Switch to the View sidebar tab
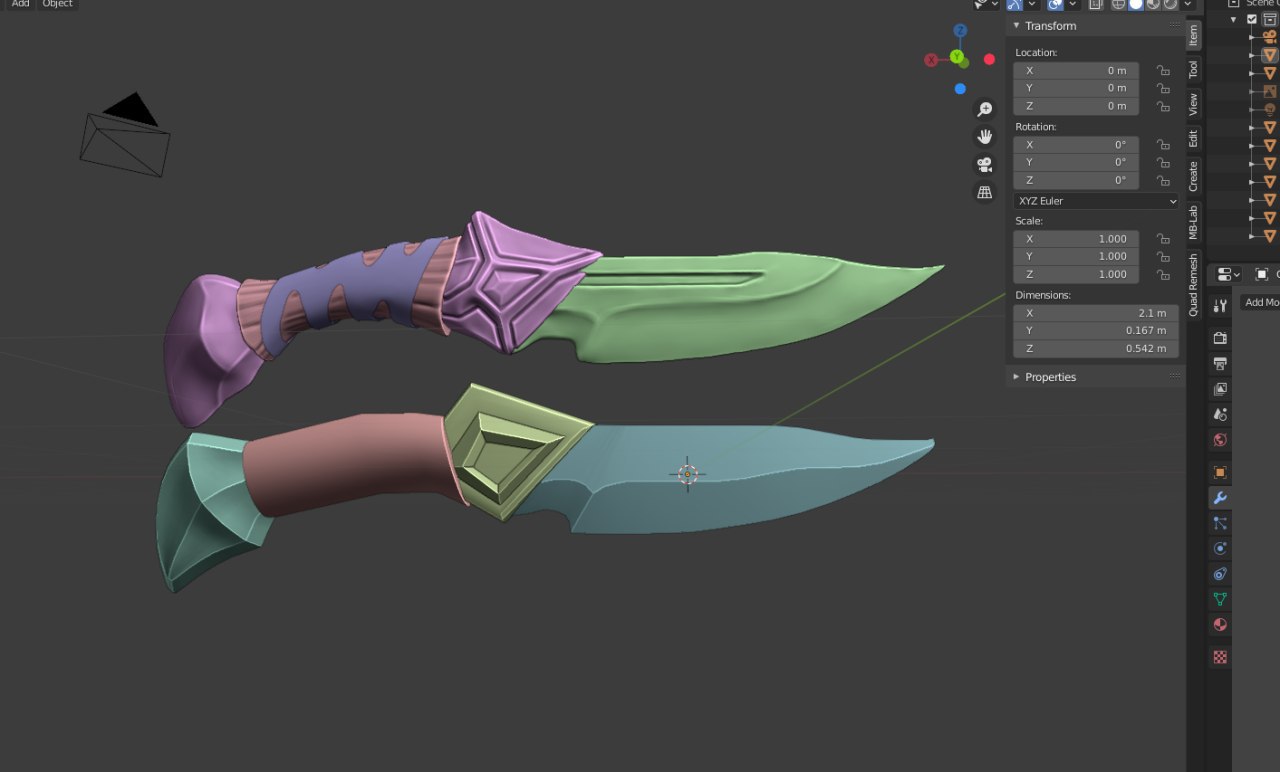The width and height of the screenshot is (1280, 772). click(1194, 104)
